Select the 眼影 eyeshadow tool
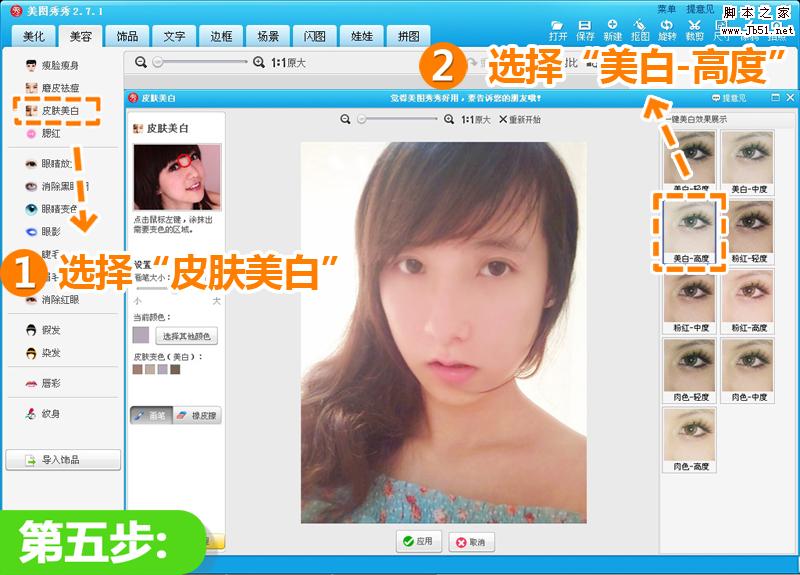 (43, 232)
